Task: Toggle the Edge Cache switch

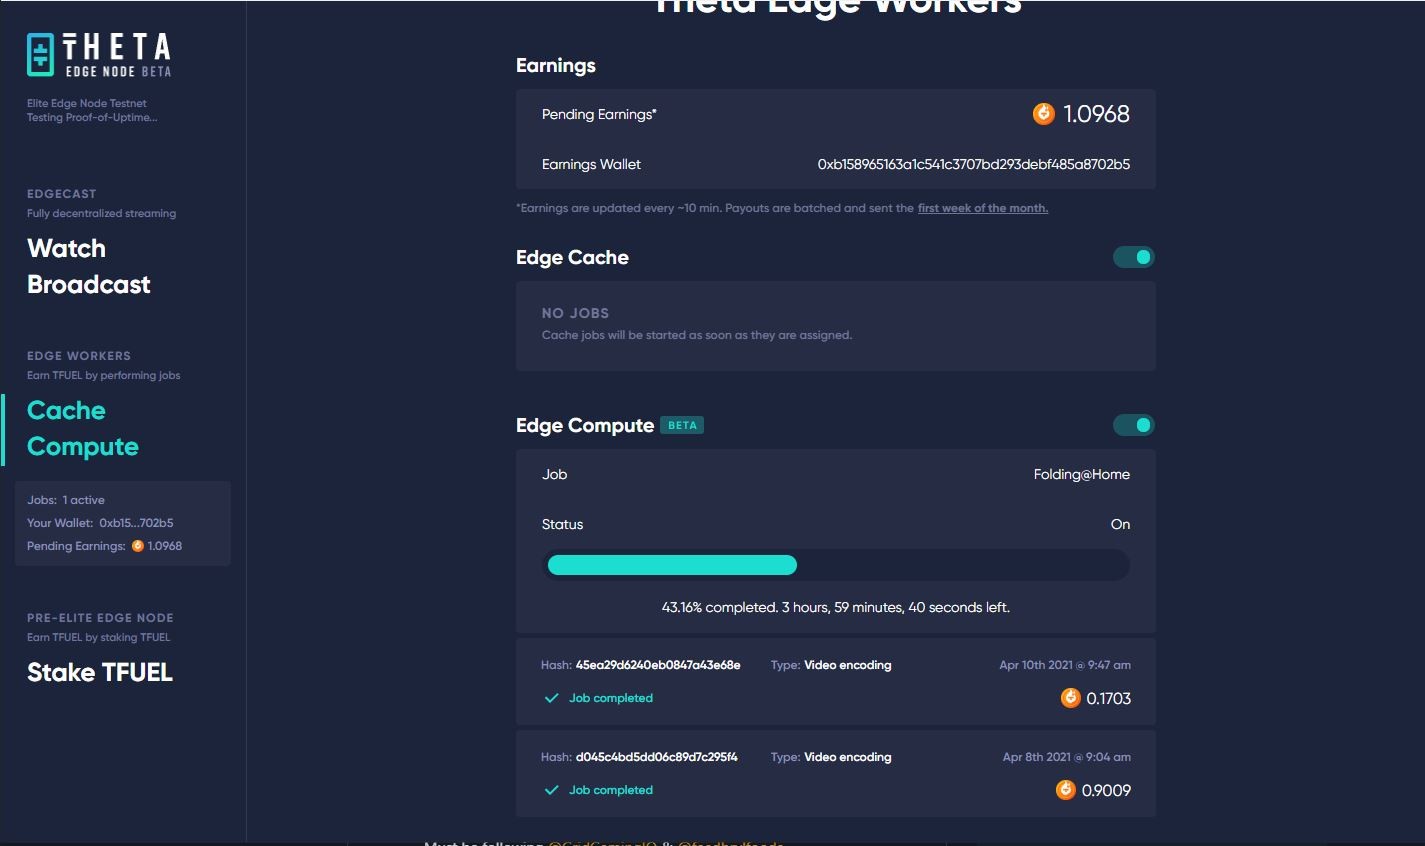Action: [1134, 257]
